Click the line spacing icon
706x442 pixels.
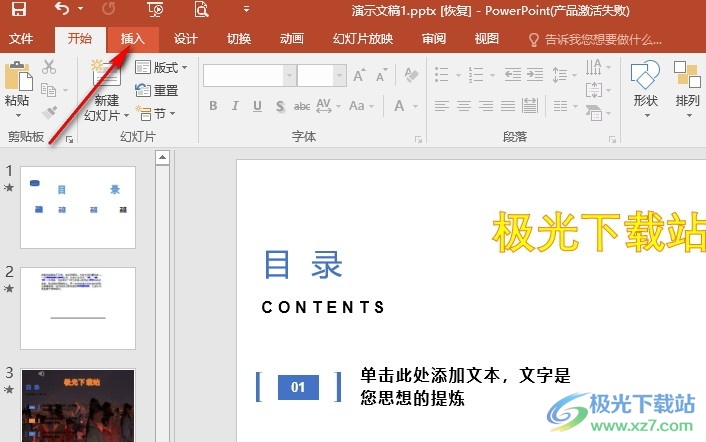[559, 75]
